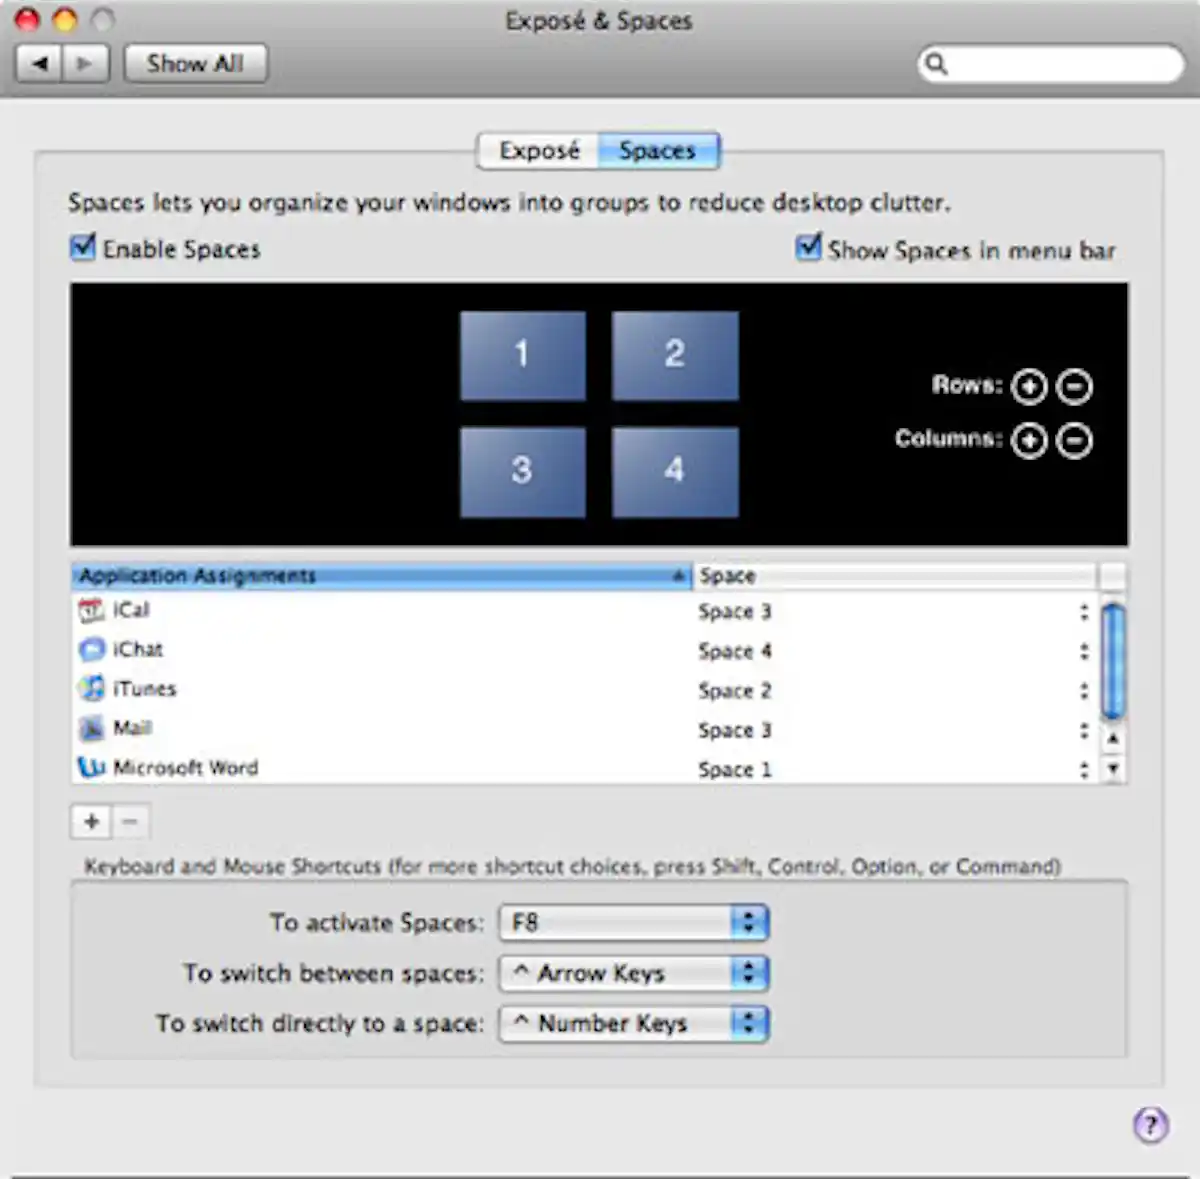Click the back navigation arrow
This screenshot has height=1179, width=1200.
click(x=38, y=63)
